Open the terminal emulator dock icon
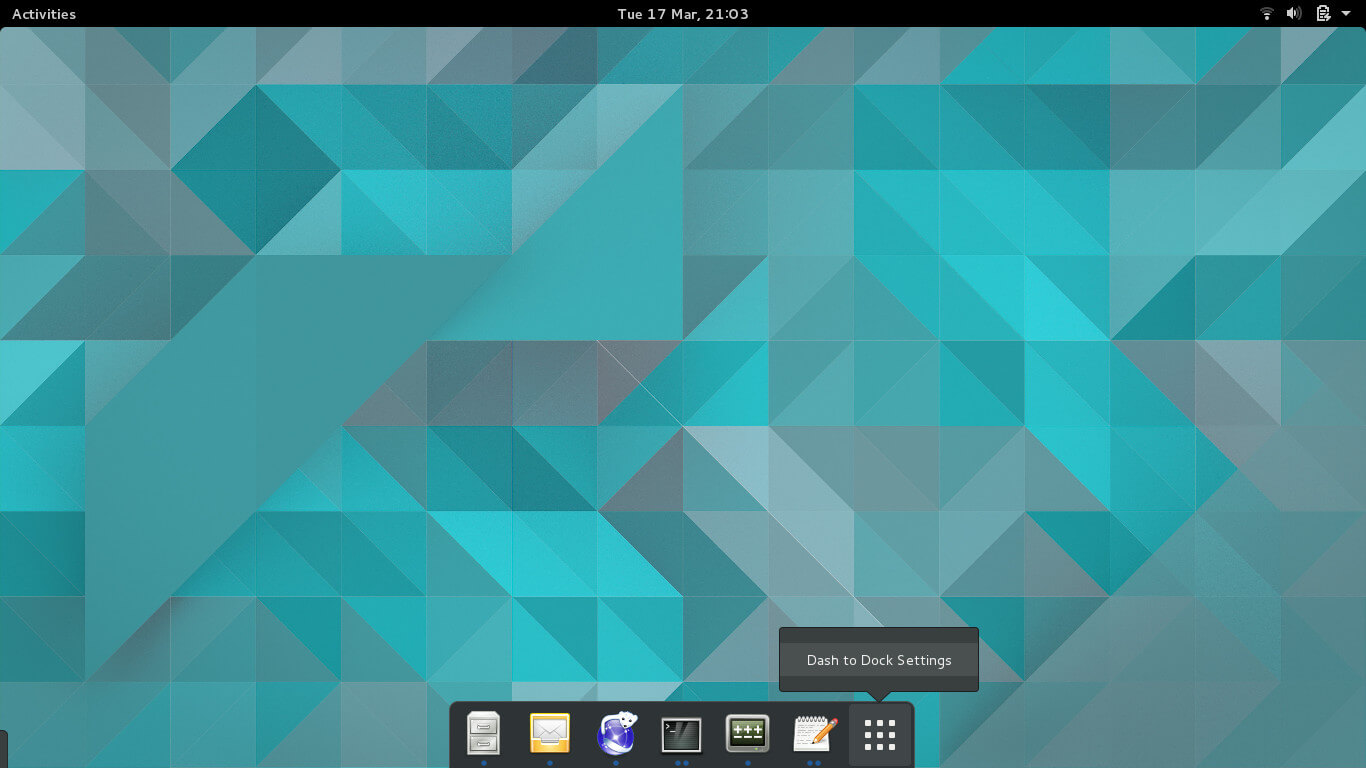This screenshot has height=768, width=1366. click(x=682, y=733)
